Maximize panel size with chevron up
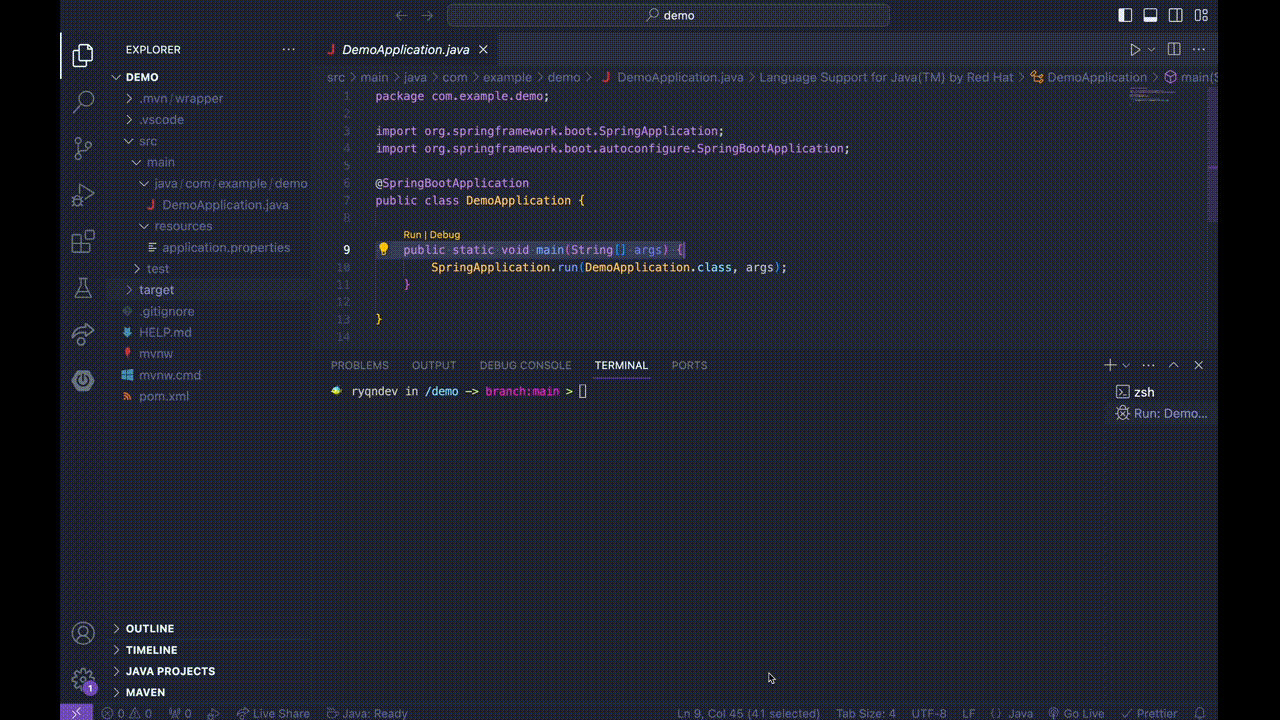The width and height of the screenshot is (1280, 720). (1174, 365)
